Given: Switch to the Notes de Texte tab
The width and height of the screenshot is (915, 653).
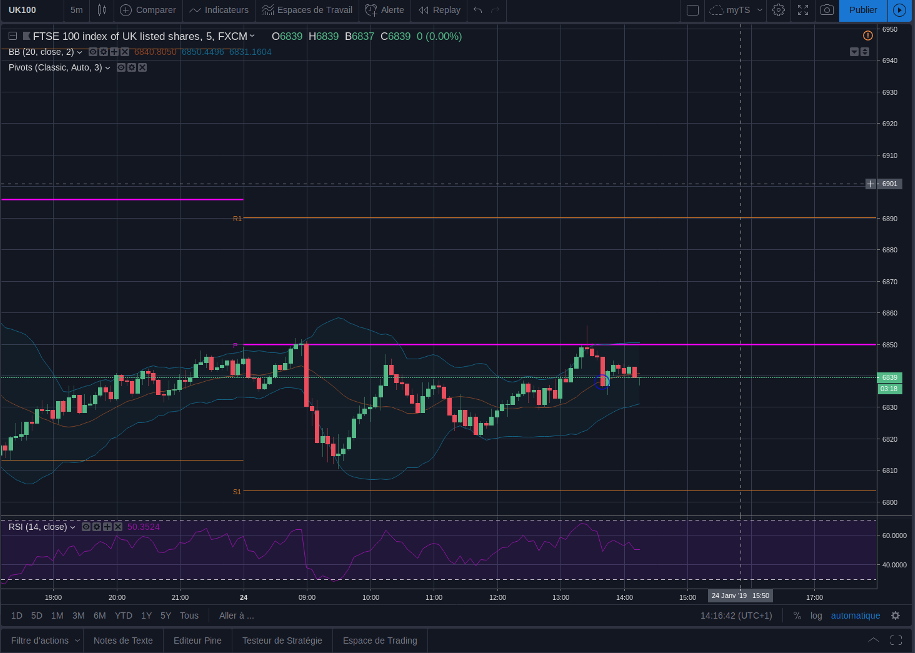Looking at the screenshot, I should coord(123,640).
